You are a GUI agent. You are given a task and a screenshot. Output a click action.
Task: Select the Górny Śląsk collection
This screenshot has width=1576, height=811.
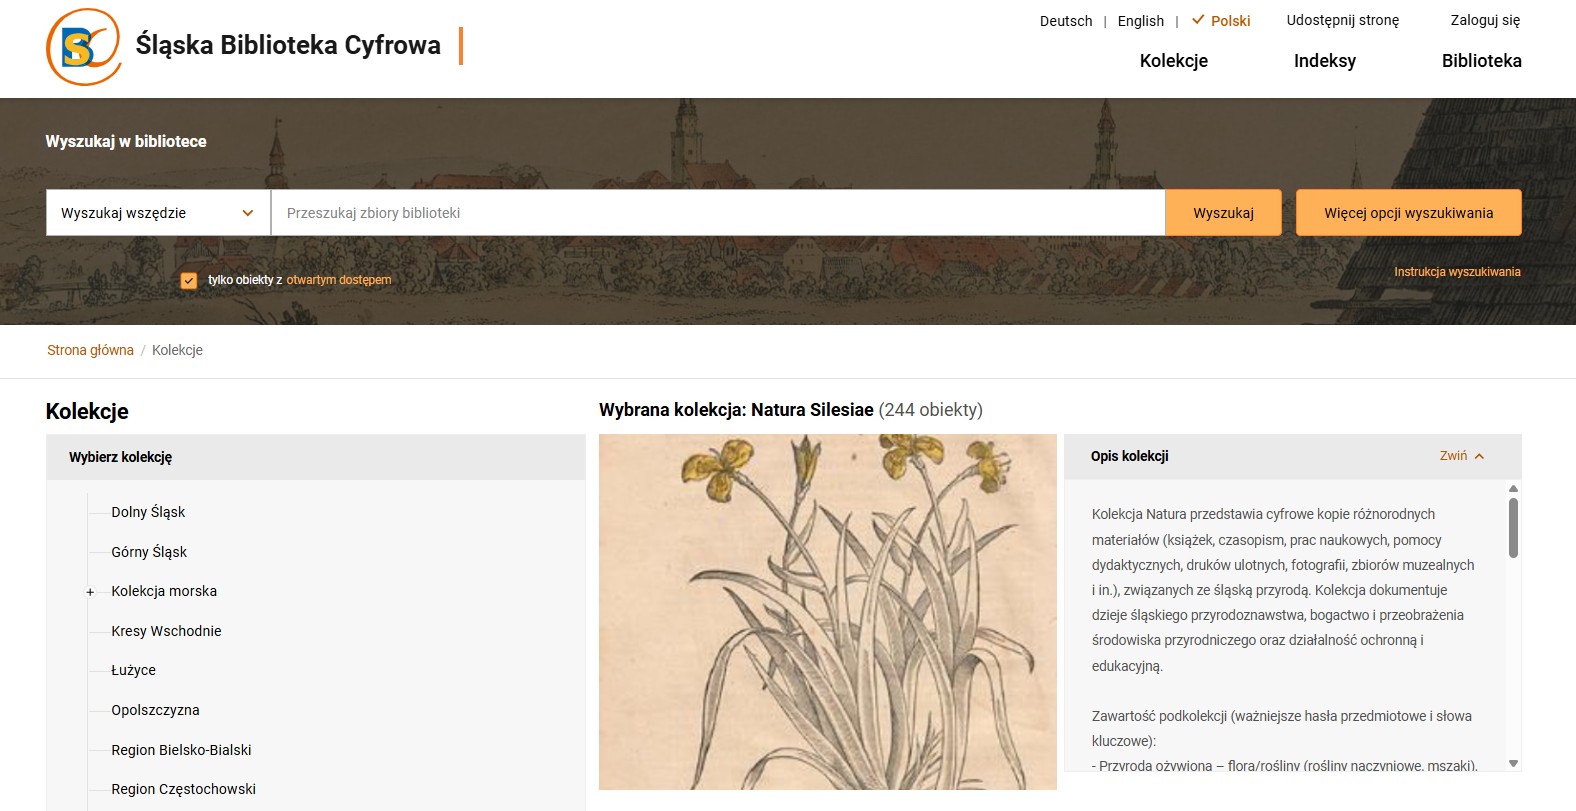point(149,552)
